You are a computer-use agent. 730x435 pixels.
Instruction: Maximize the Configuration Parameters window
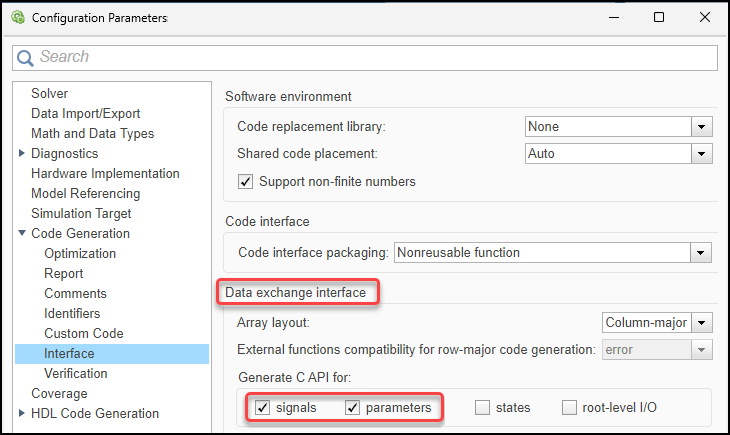[659, 17]
